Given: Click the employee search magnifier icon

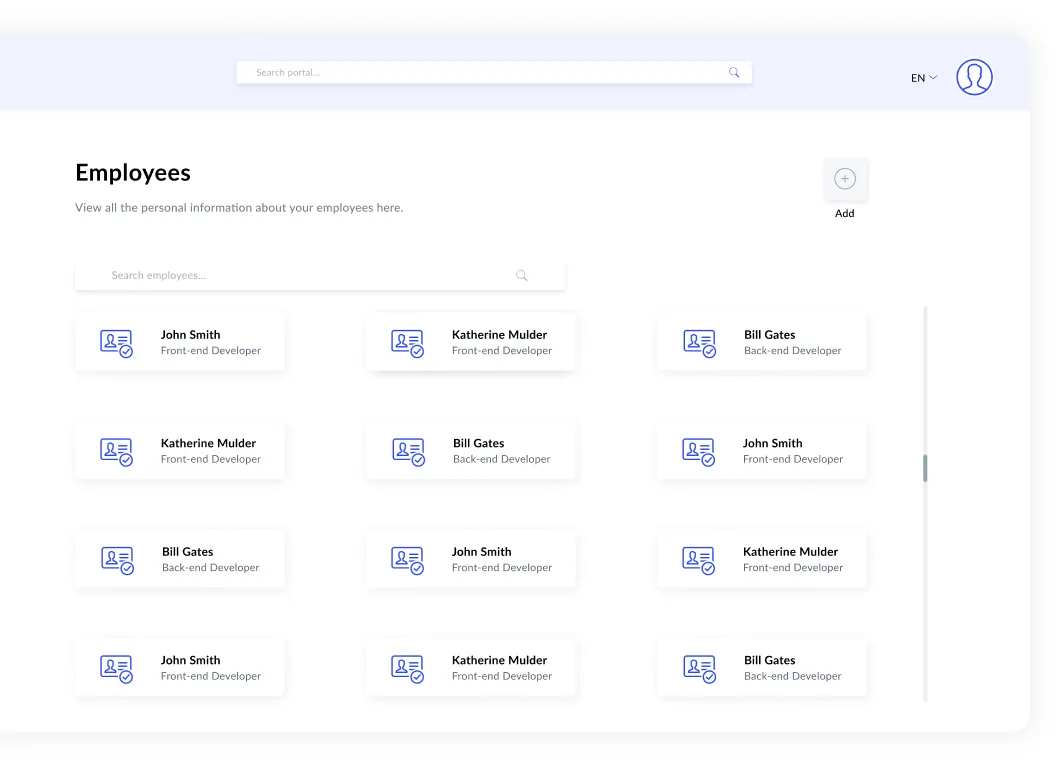Looking at the screenshot, I should coord(521,275).
